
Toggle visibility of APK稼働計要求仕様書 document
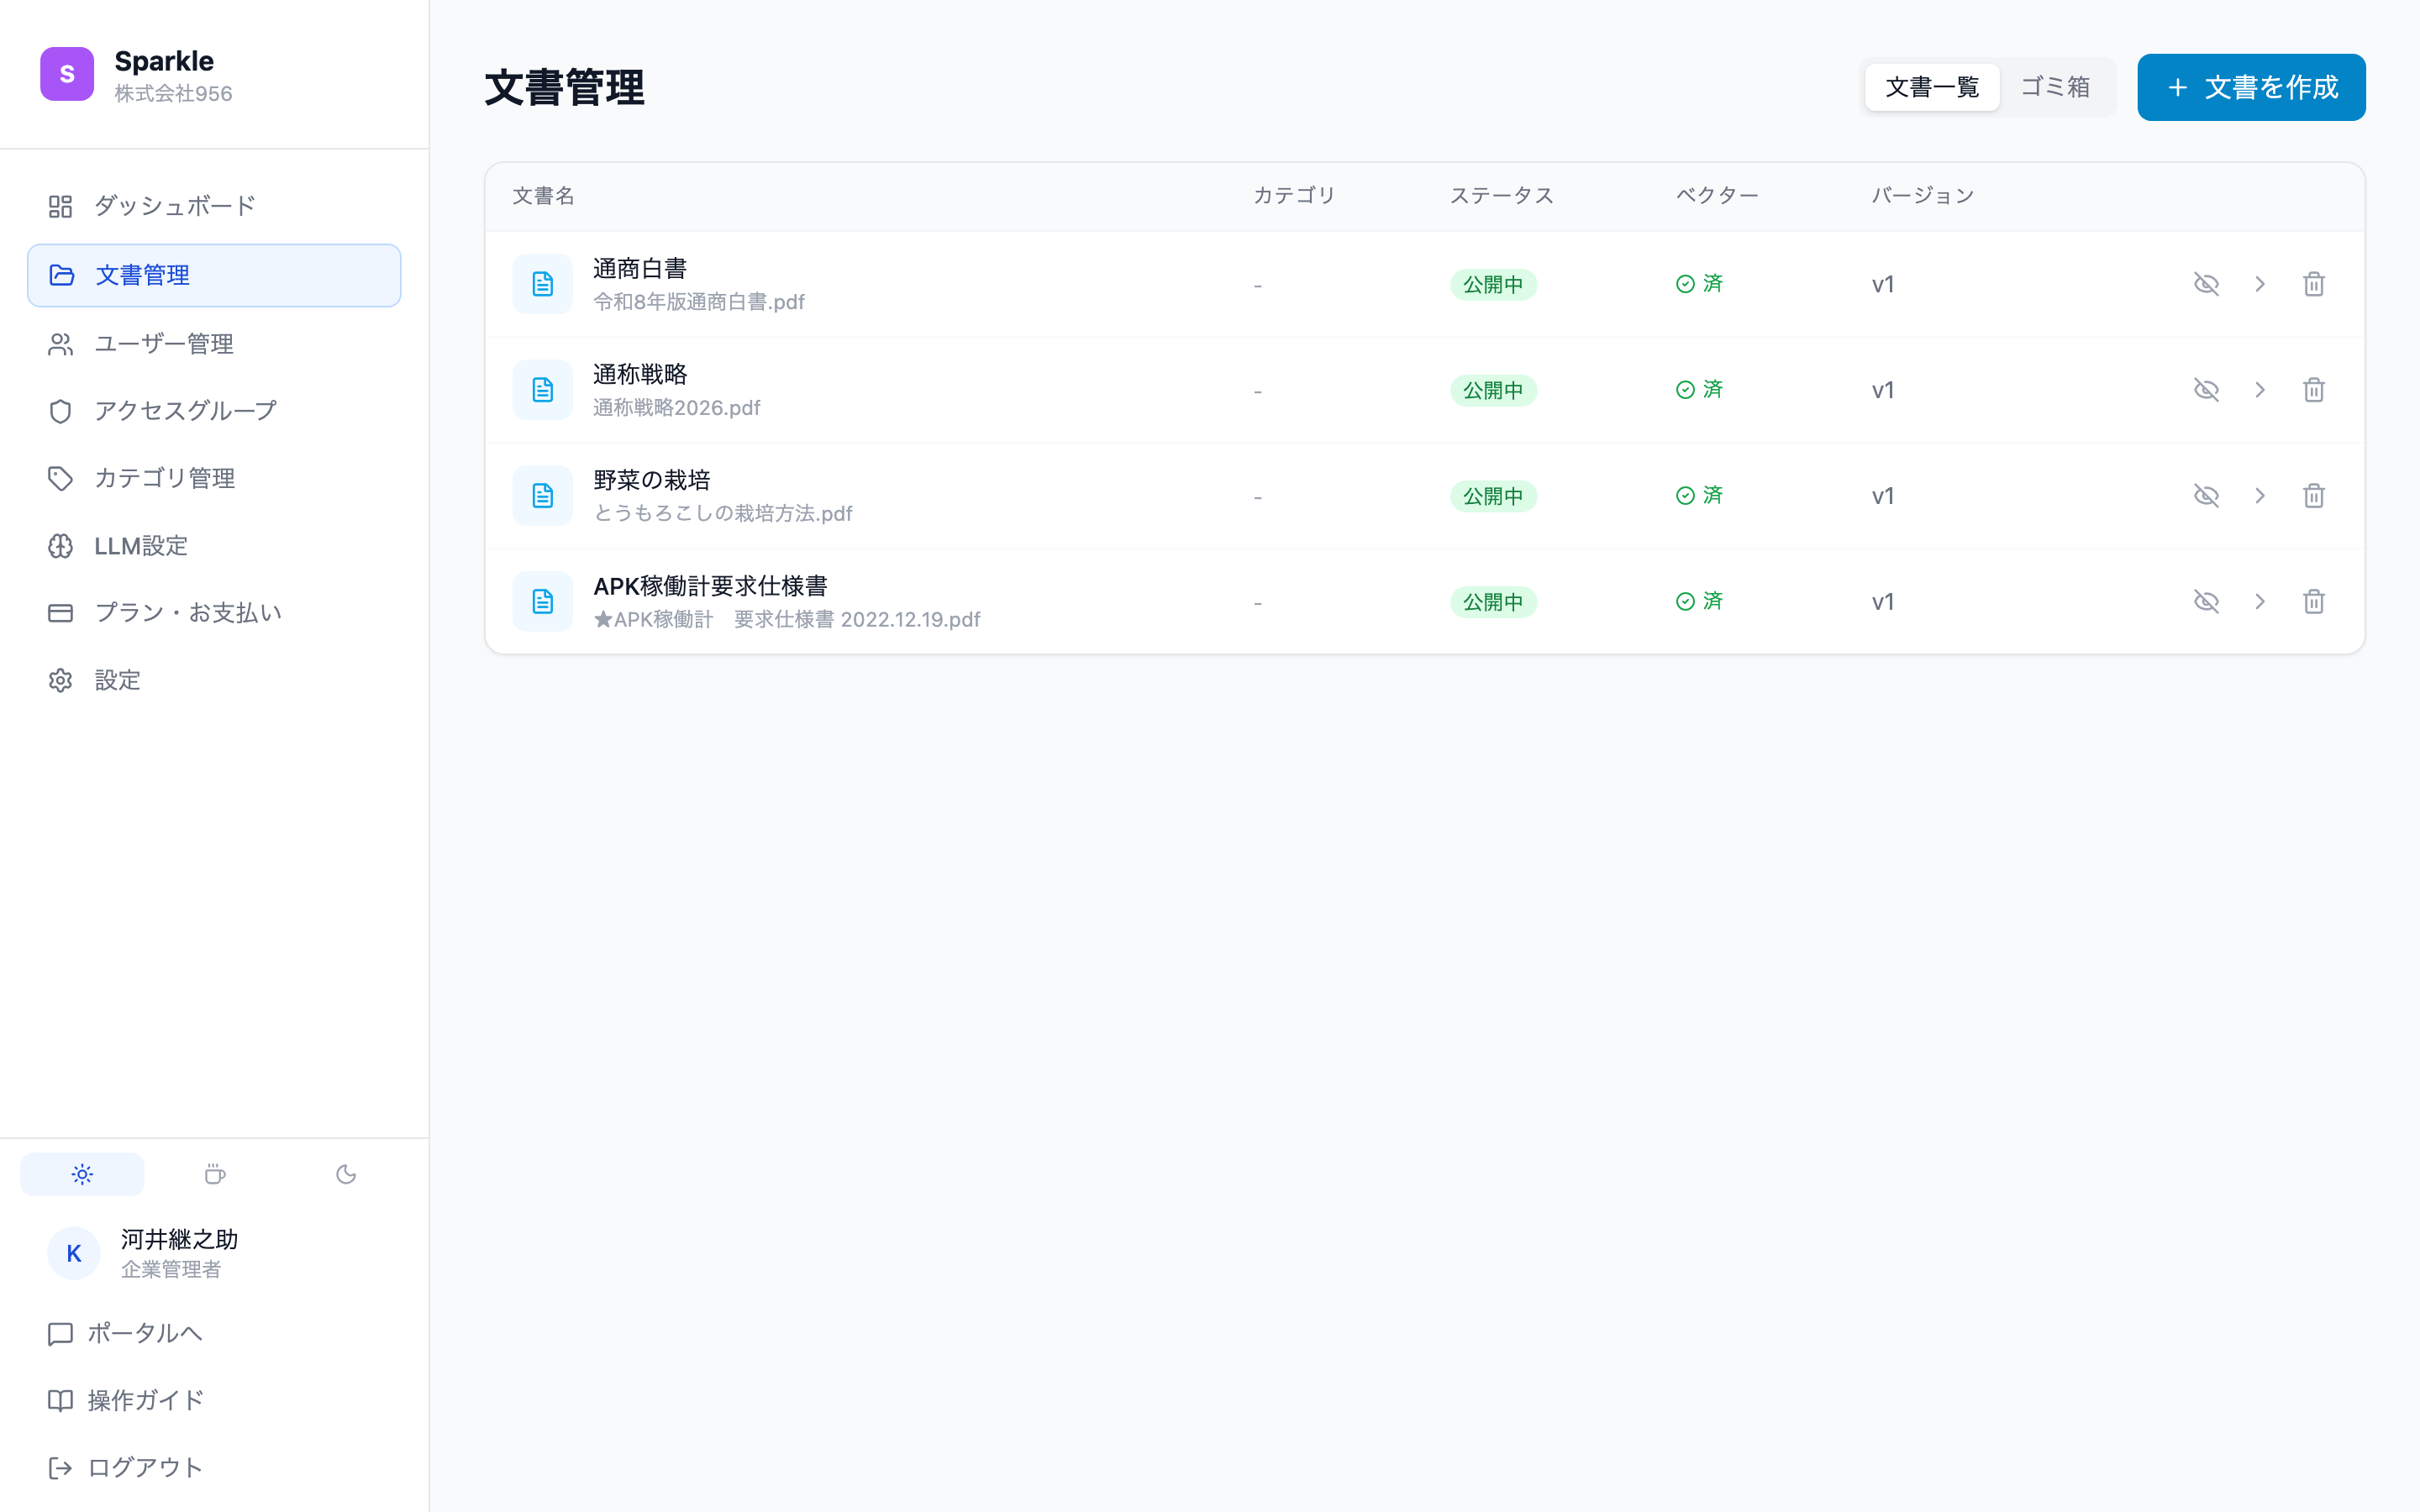pos(2206,602)
